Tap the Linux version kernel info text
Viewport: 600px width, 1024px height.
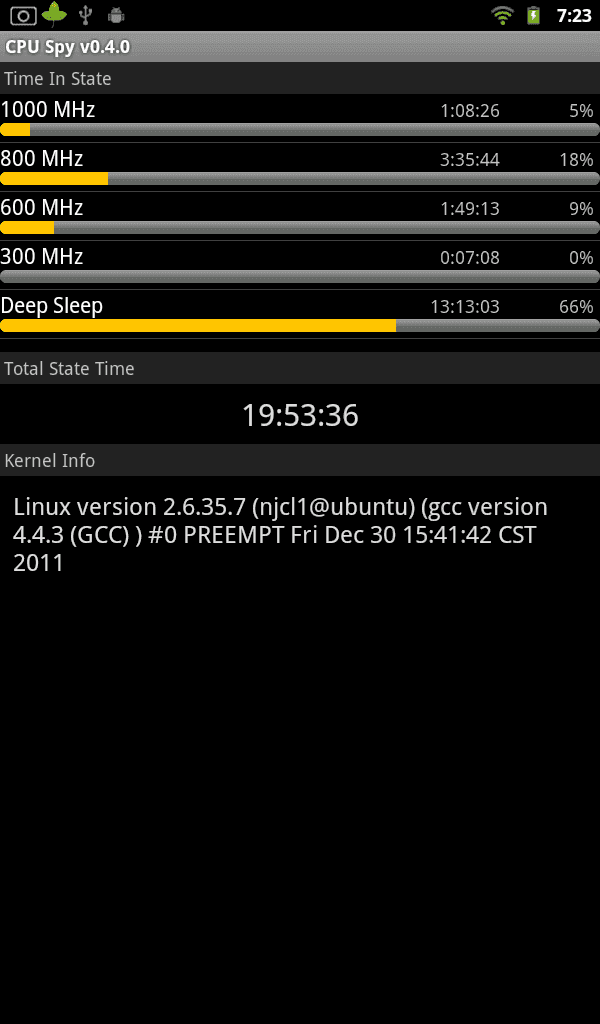click(x=281, y=534)
